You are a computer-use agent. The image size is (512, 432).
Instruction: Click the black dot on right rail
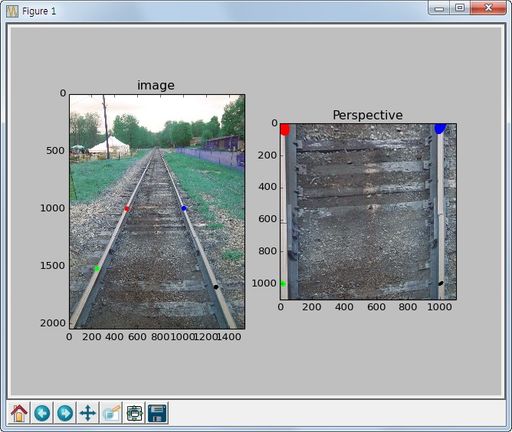click(x=216, y=287)
